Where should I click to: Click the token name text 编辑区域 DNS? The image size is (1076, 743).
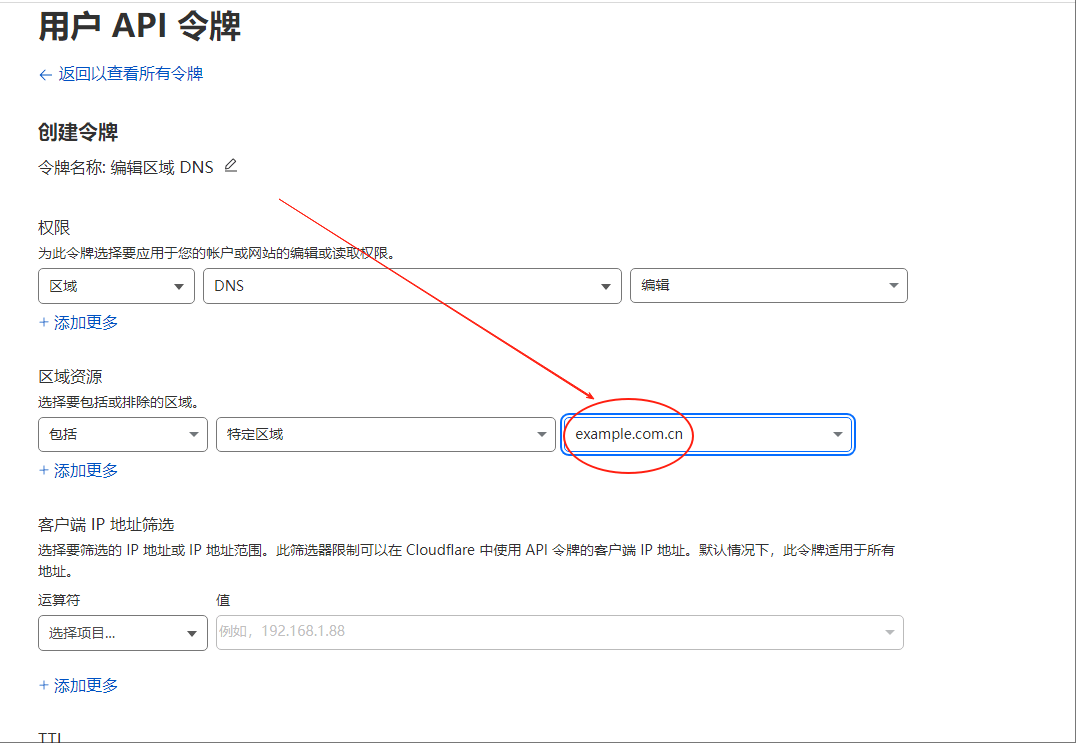coord(162,168)
